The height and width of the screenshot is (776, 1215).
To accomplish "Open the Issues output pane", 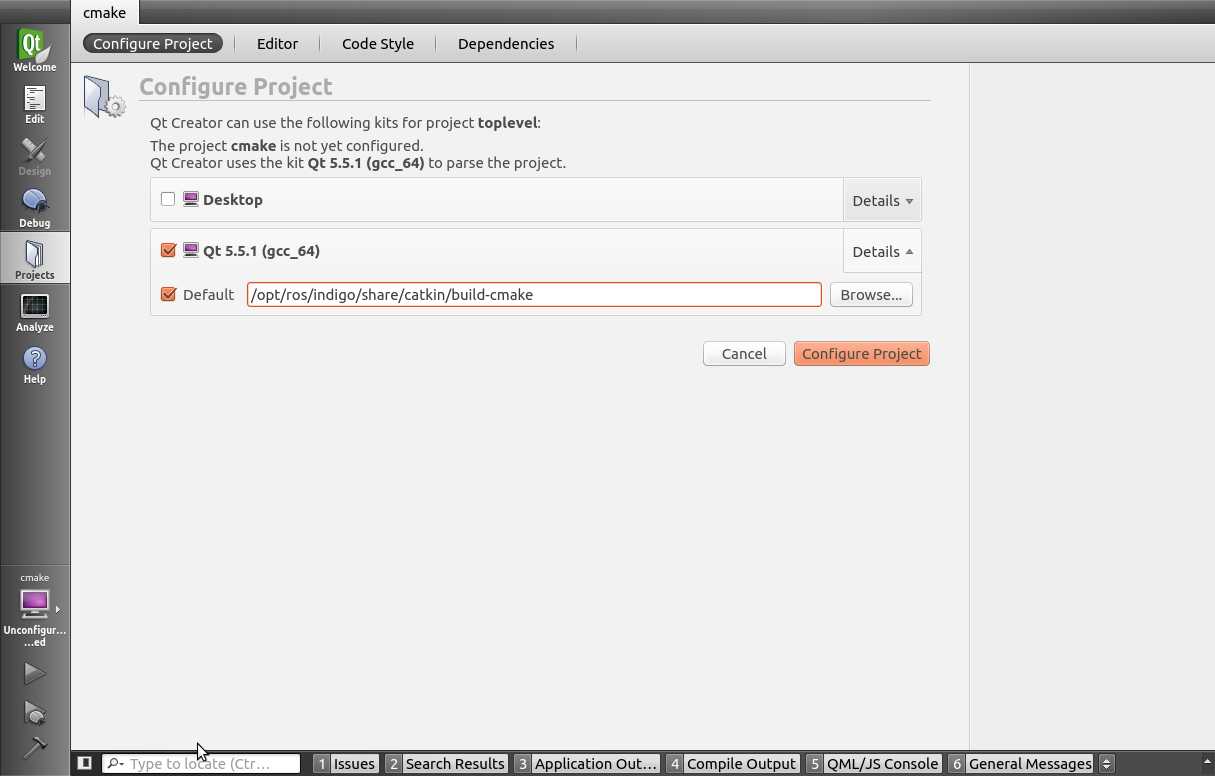I will [x=345, y=763].
